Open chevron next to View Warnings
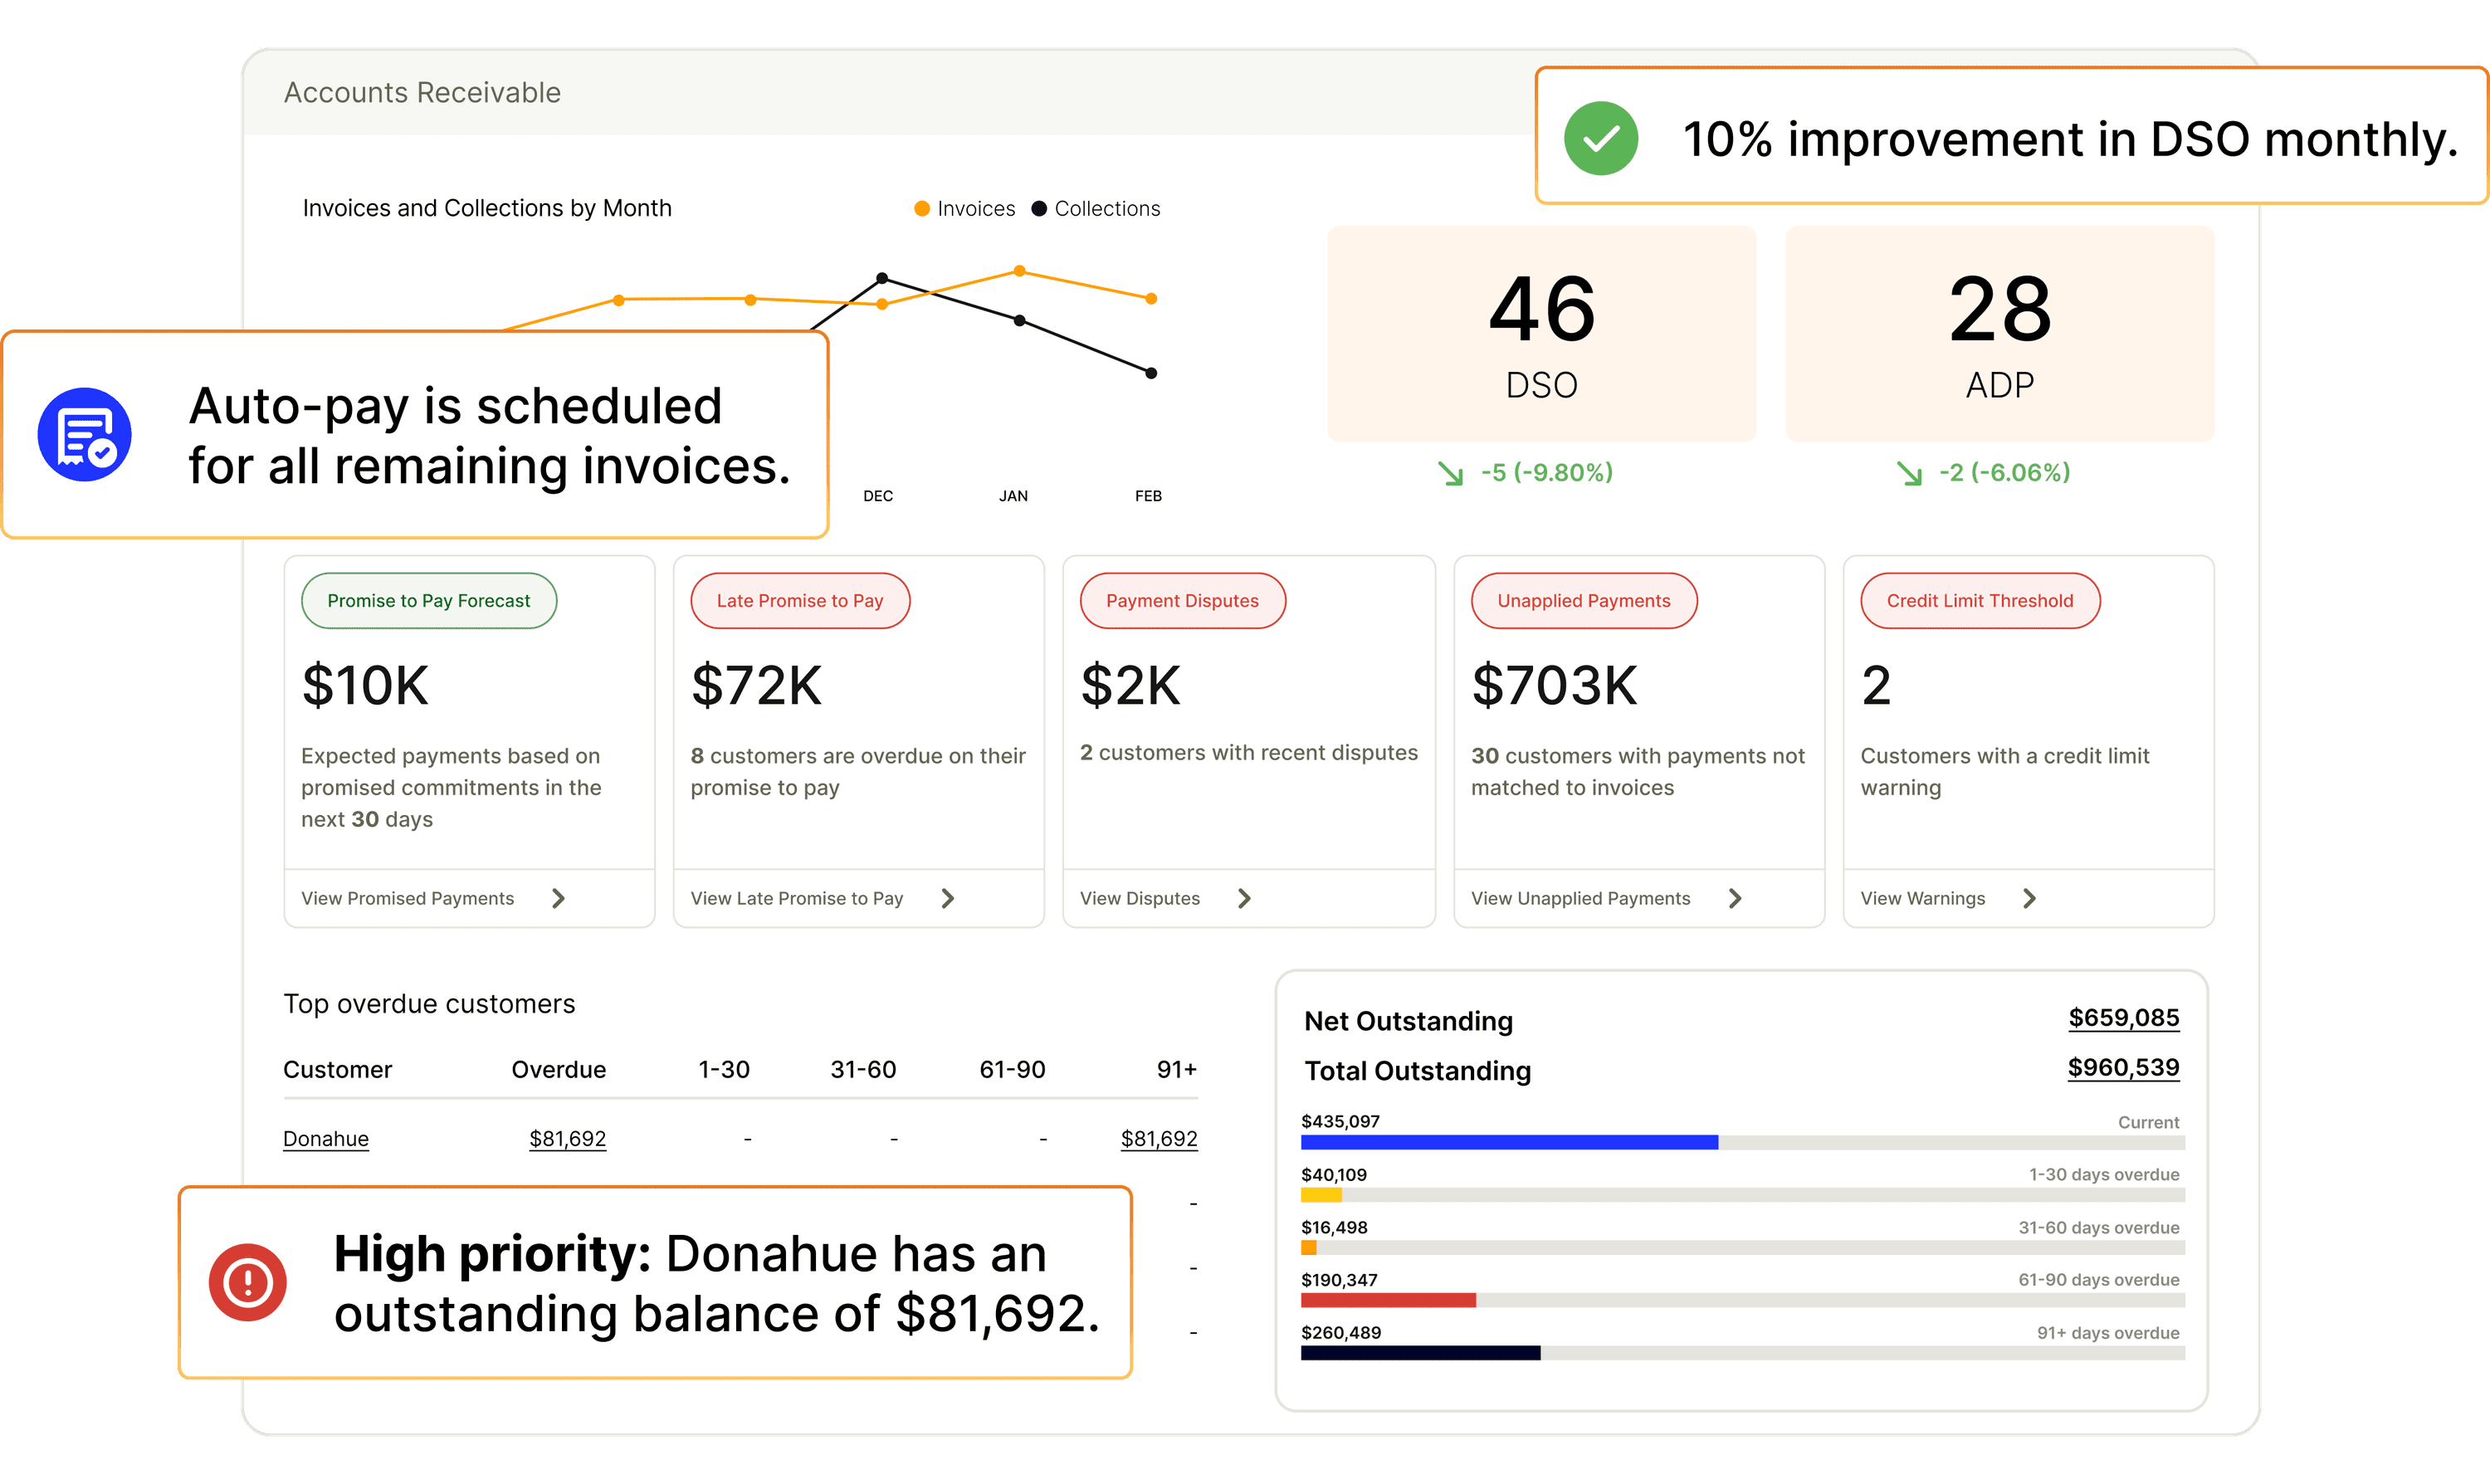 pos(2029,898)
